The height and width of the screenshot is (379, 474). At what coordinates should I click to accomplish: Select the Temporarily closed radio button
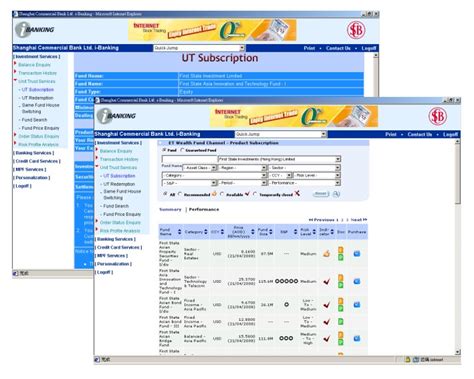[255, 194]
